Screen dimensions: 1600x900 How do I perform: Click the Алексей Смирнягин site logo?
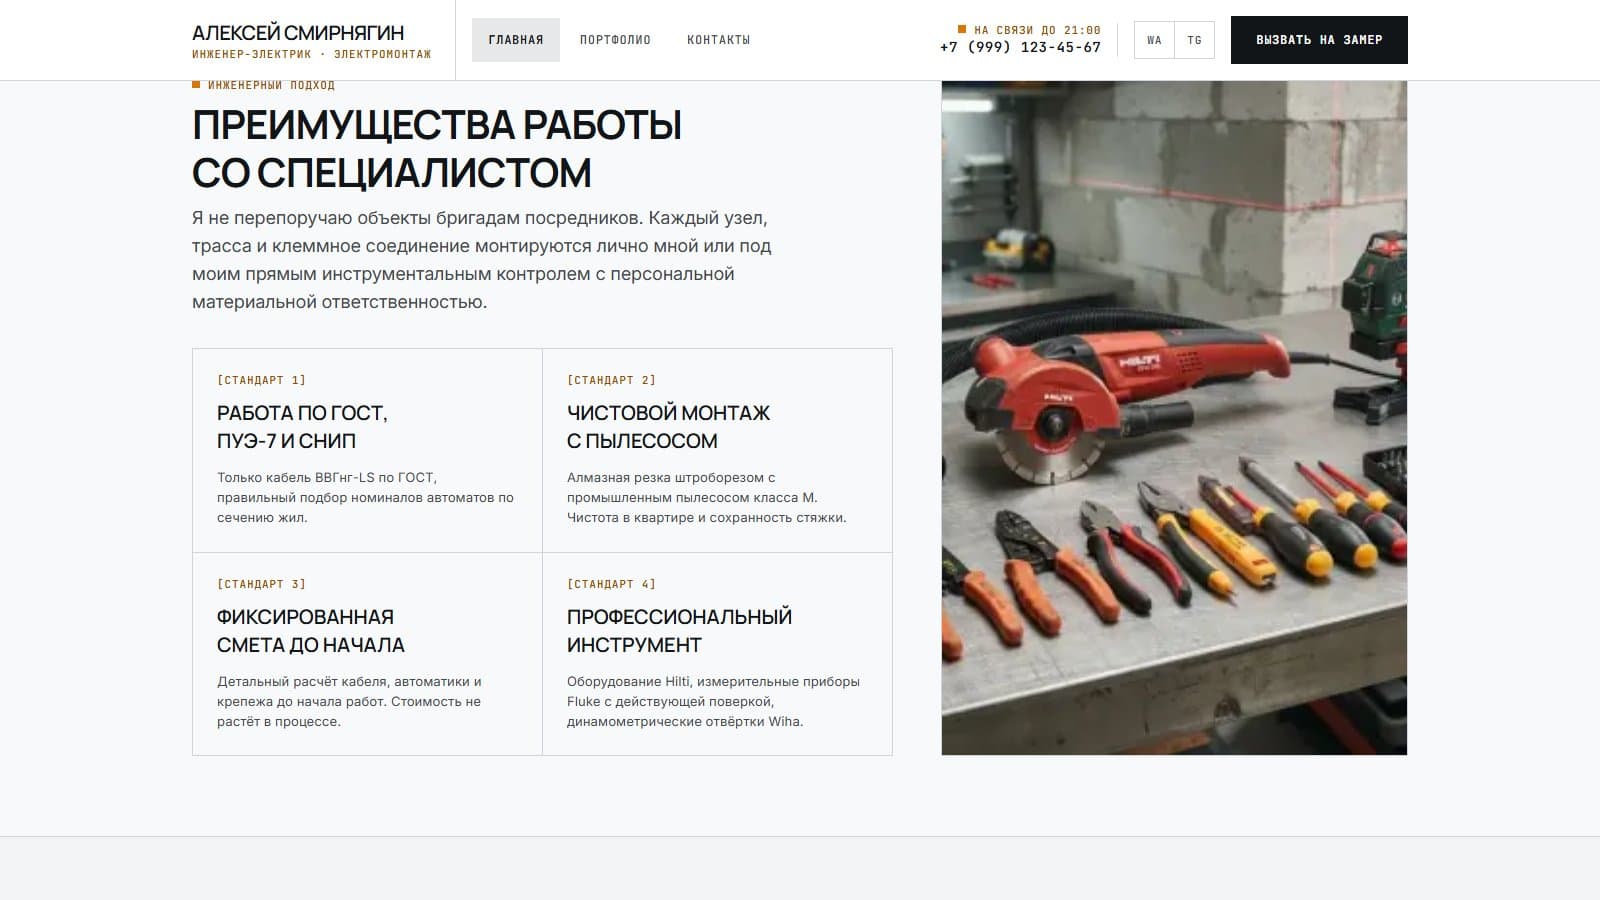tap(298, 33)
